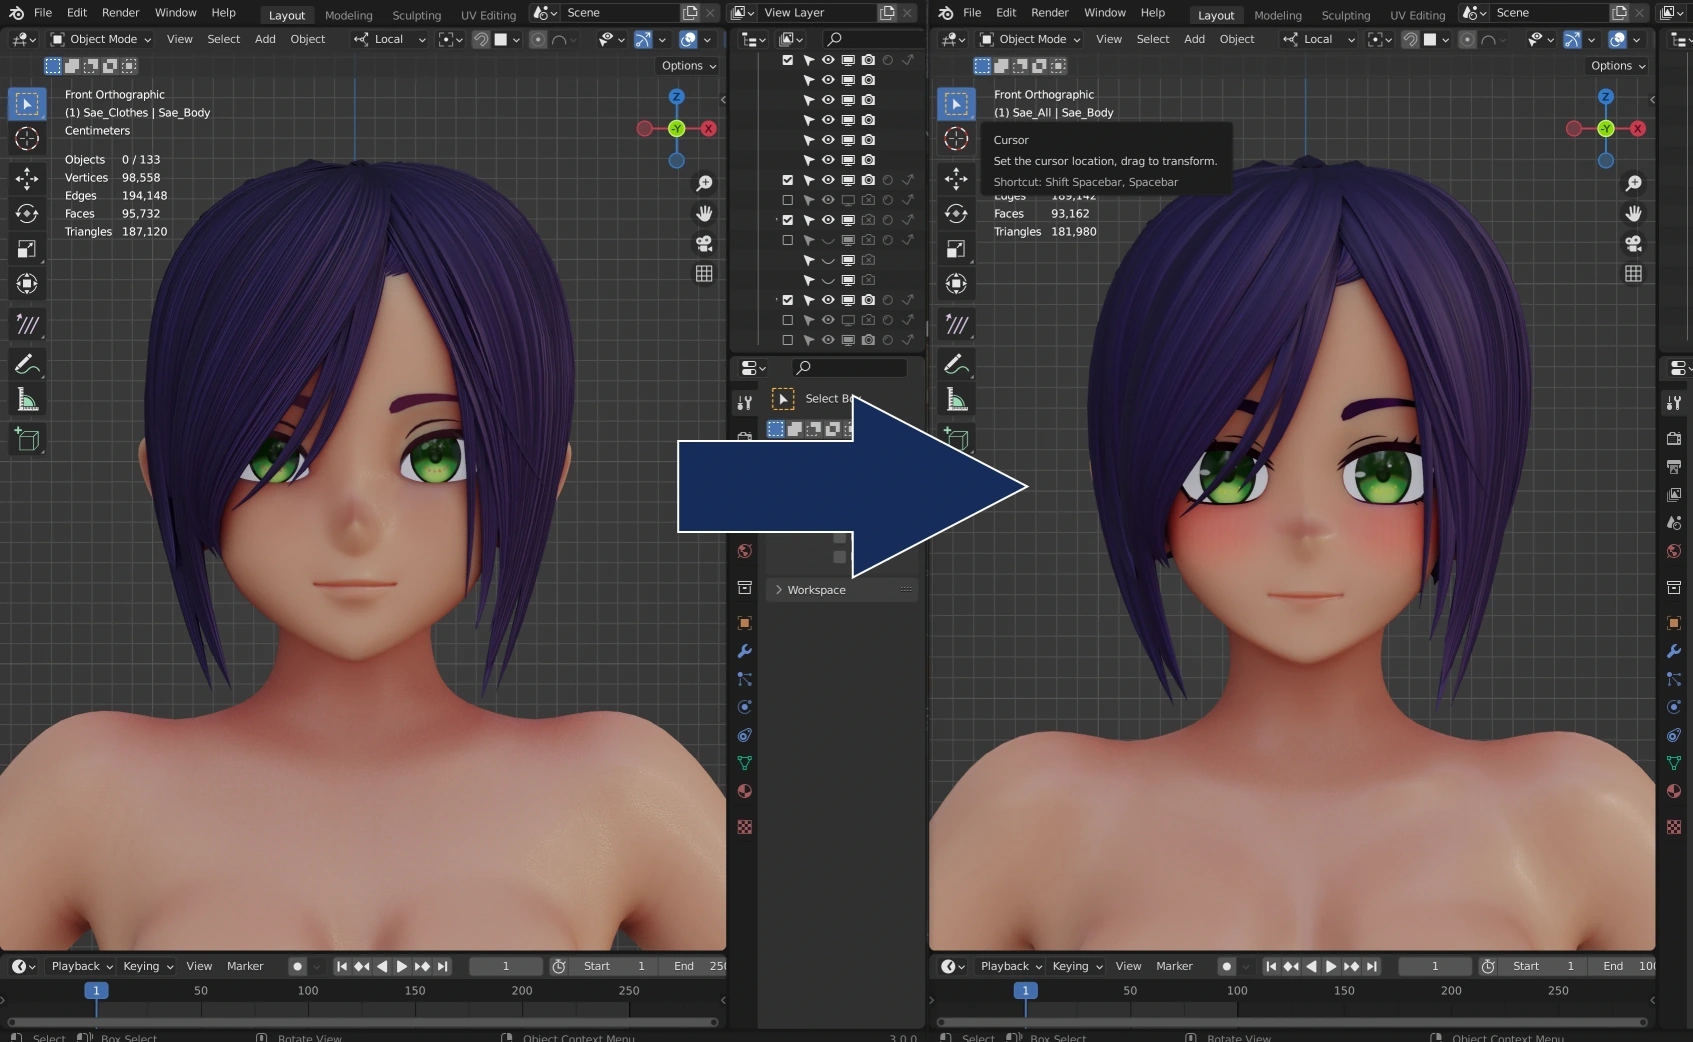Open Texture Properties with the checkered icon
1693x1042 pixels.
click(x=744, y=828)
